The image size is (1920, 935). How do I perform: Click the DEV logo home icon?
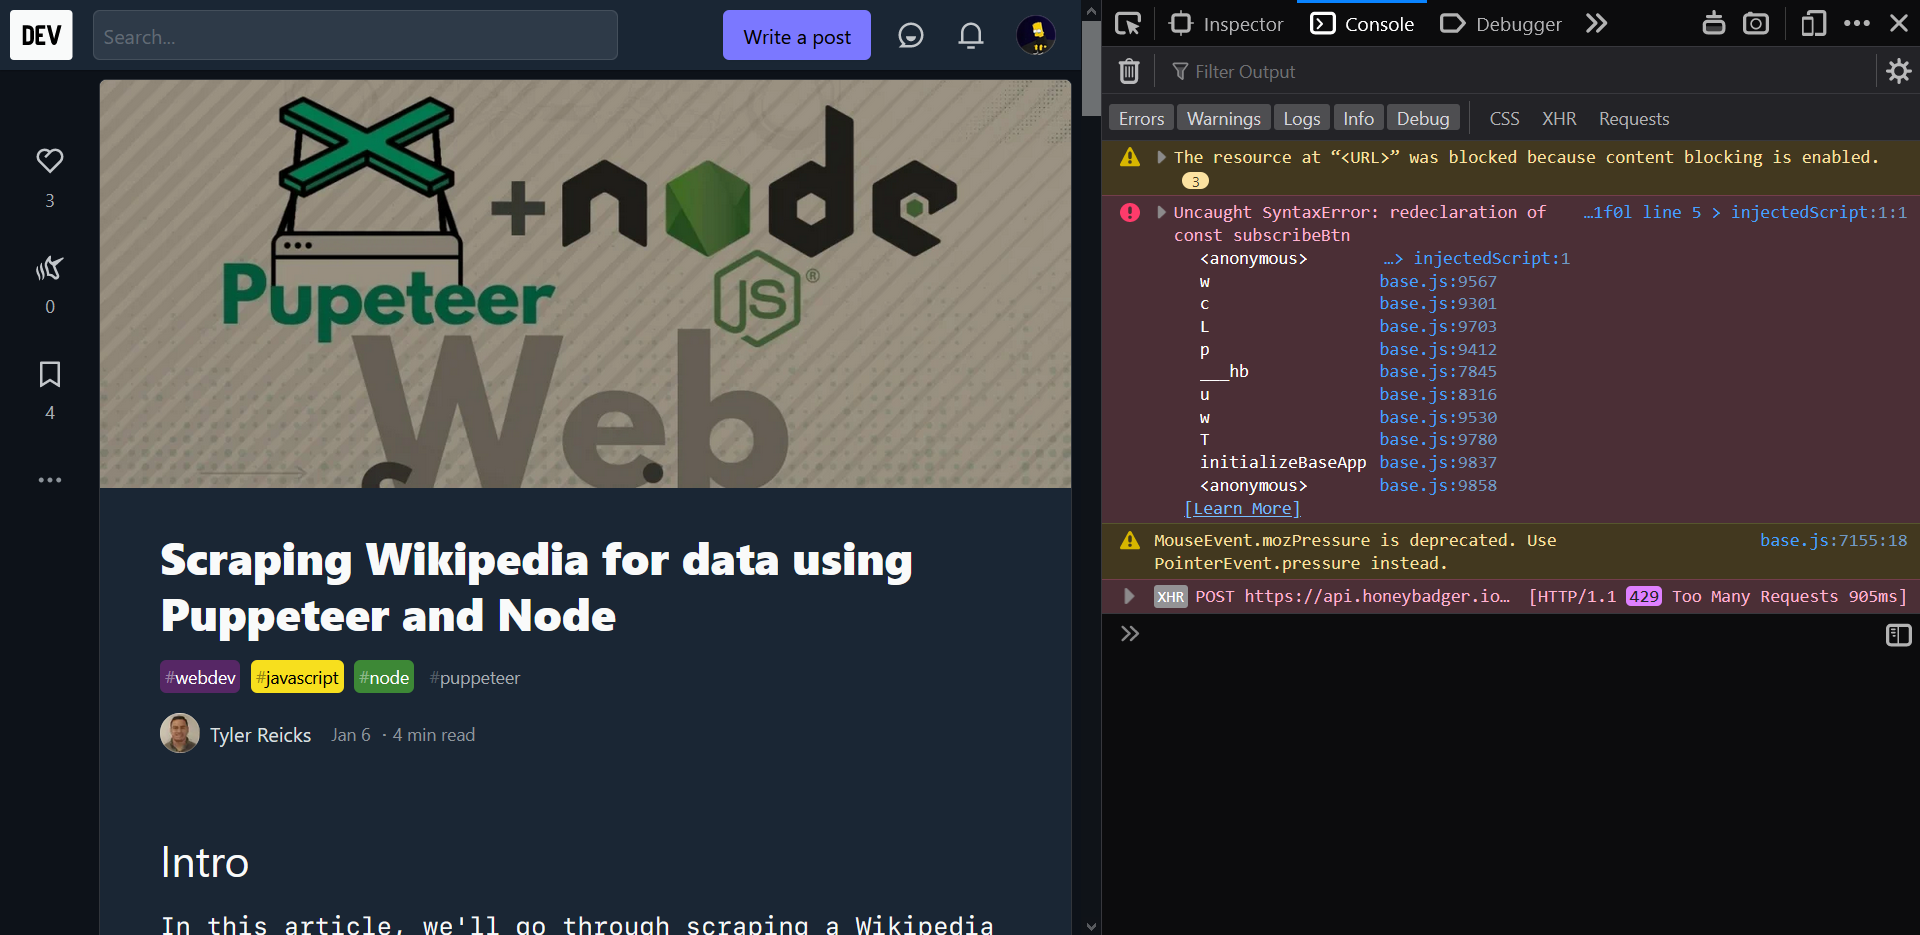pyautogui.click(x=41, y=35)
